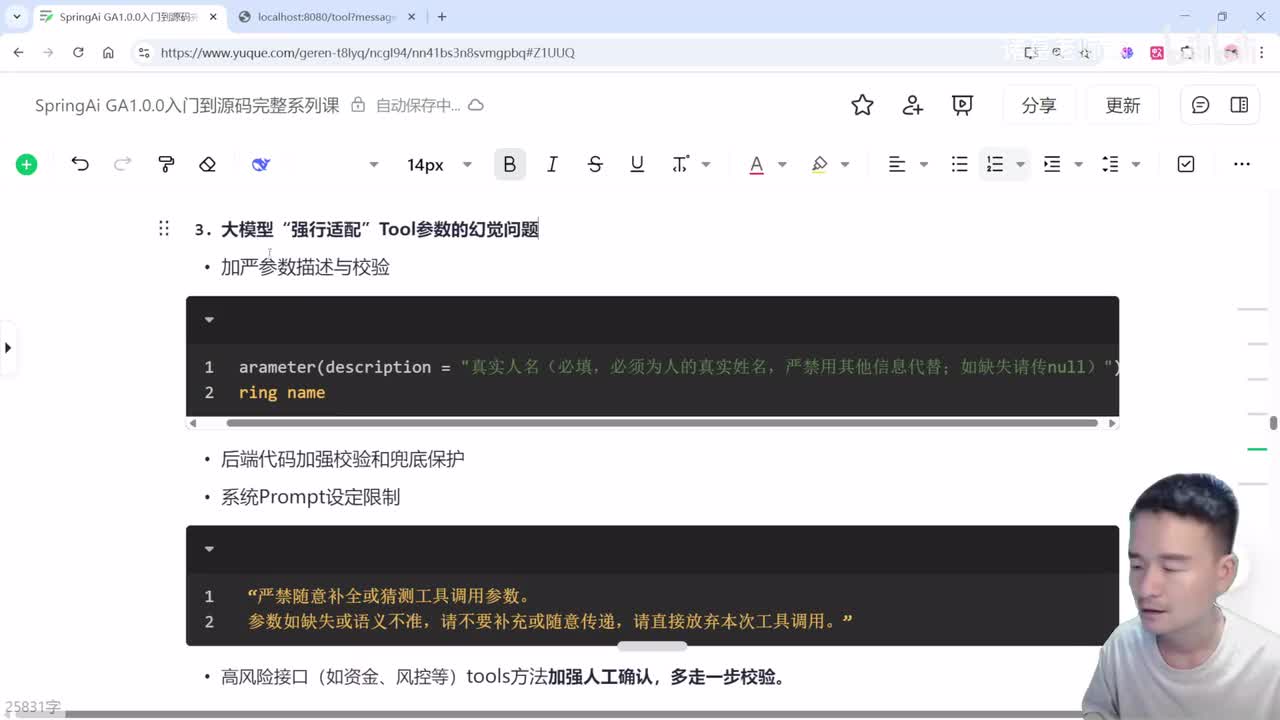Collapse the first code block

pyautogui.click(x=209, y=320)
